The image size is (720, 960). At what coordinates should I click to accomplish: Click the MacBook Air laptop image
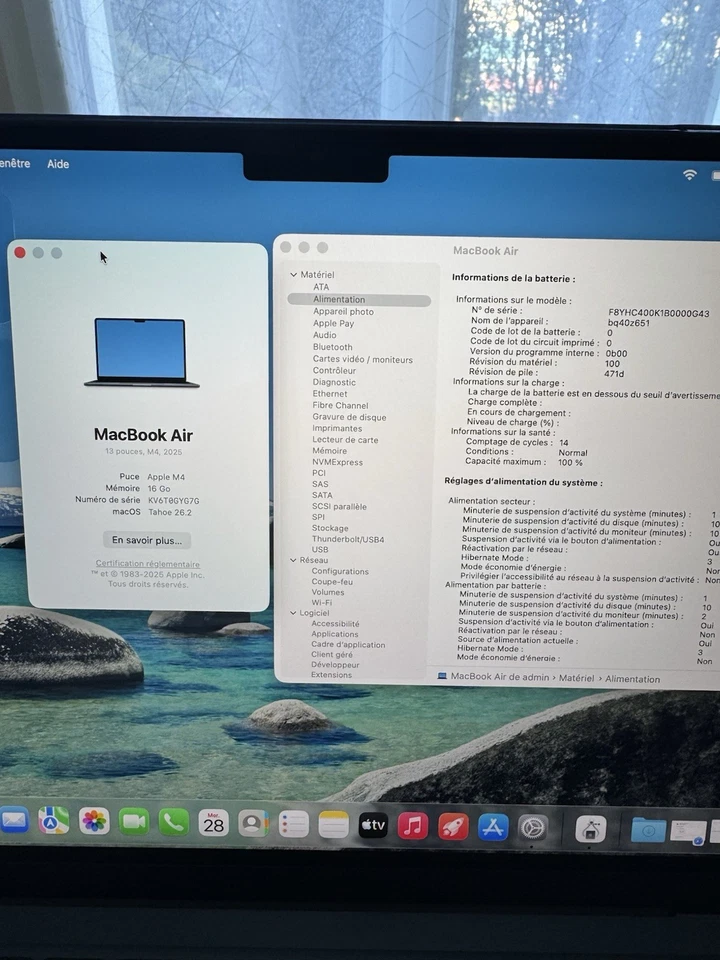coord(141,352)
